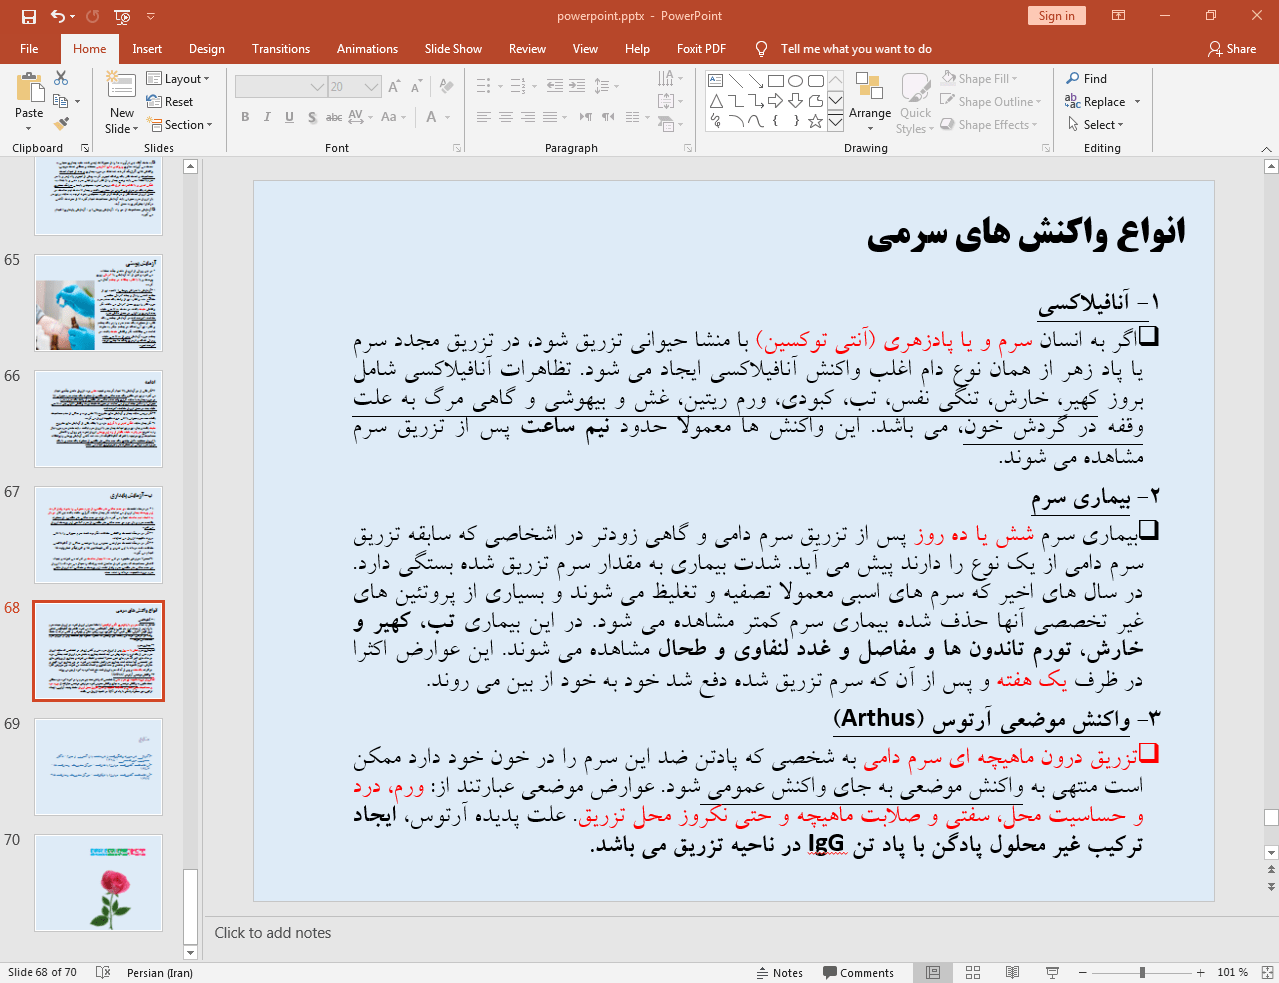The width and height of the screenshot is (1279, 983).
Task: Click the Format Painter brush icon
Action: (x=61, y=124)
